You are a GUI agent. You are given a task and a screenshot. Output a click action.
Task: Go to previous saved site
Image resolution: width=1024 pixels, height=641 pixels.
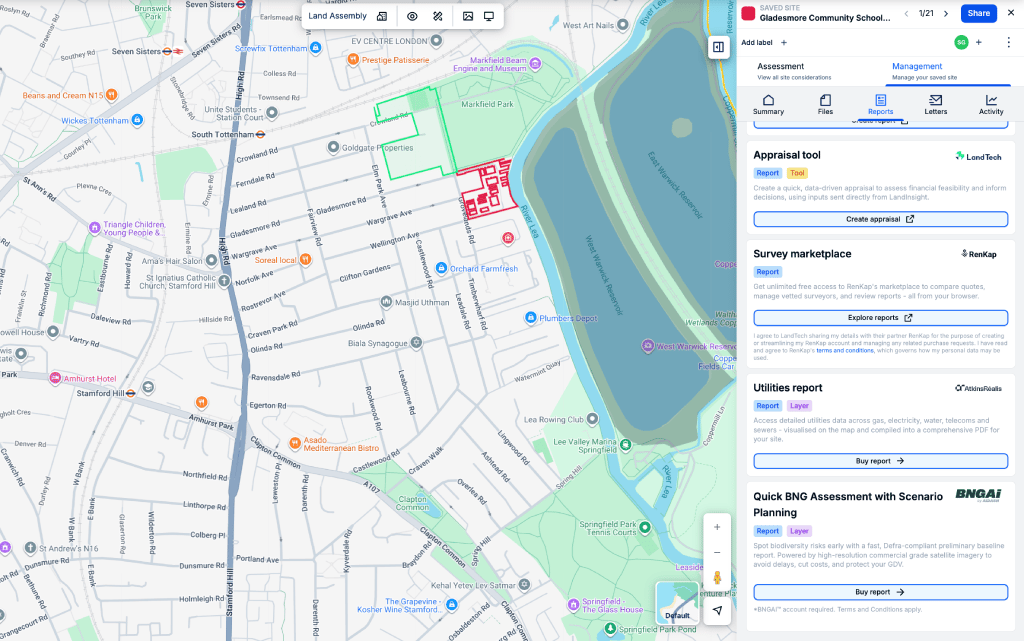tap(906, 13)
